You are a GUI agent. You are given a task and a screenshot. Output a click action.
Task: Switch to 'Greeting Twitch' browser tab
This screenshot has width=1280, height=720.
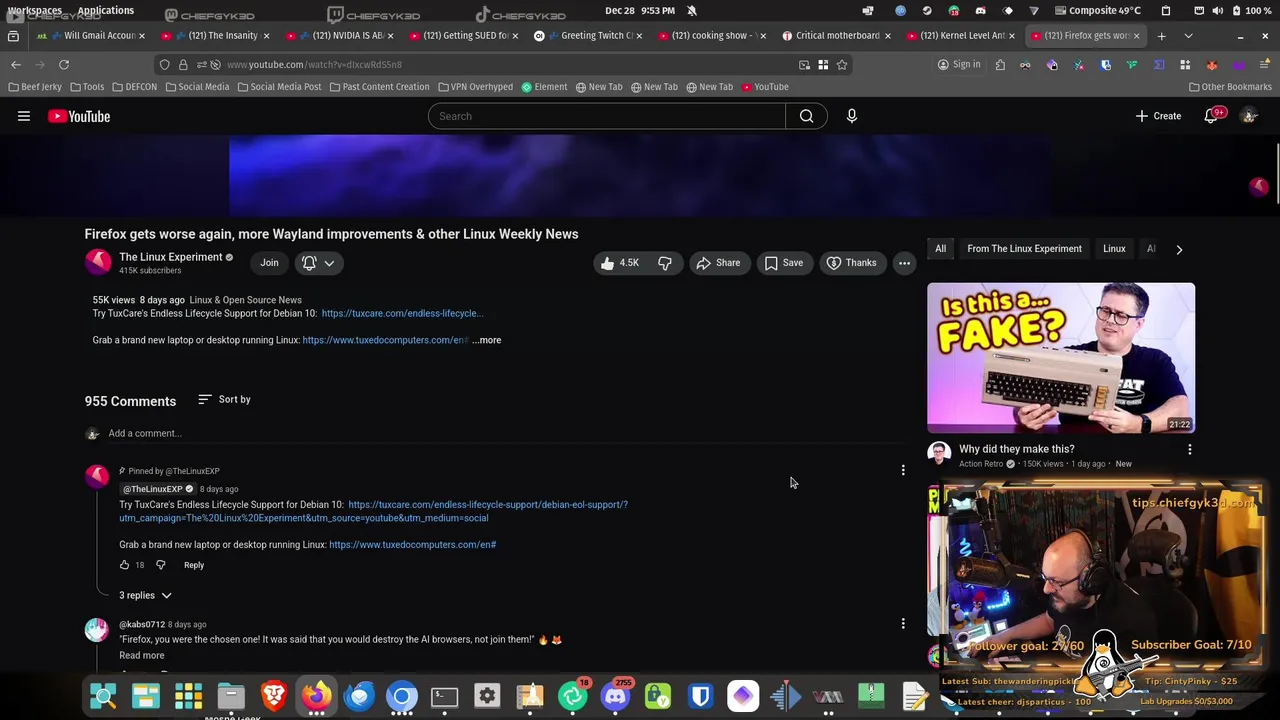[x=588, y=35]
